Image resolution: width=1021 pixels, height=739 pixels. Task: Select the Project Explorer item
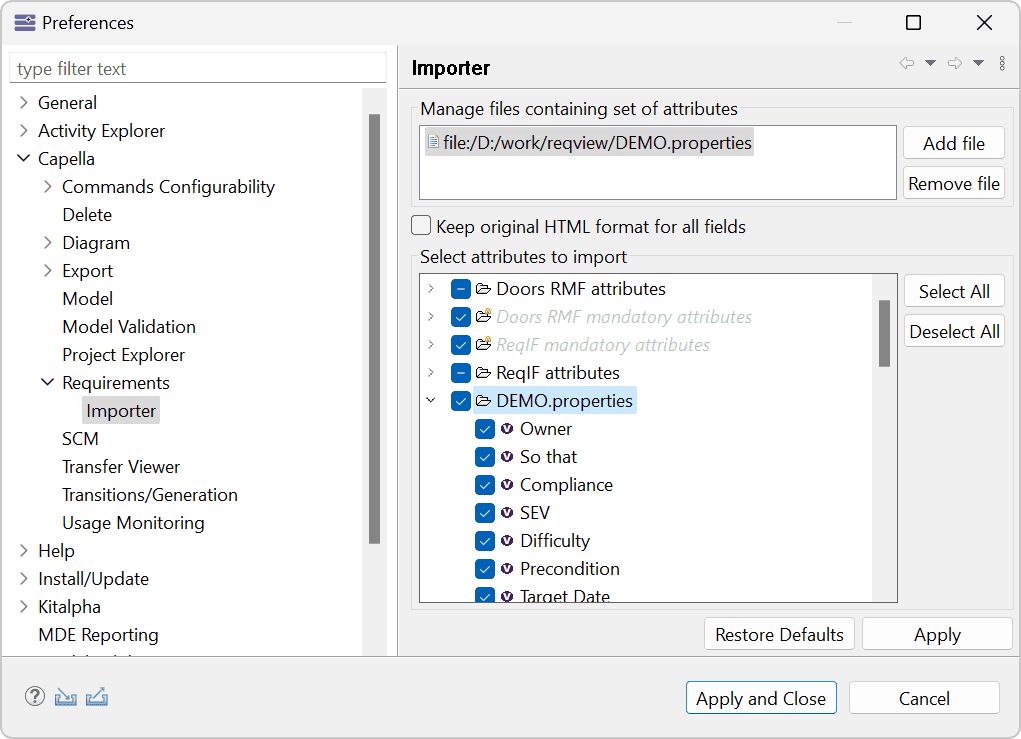click(x=124, y=354)
